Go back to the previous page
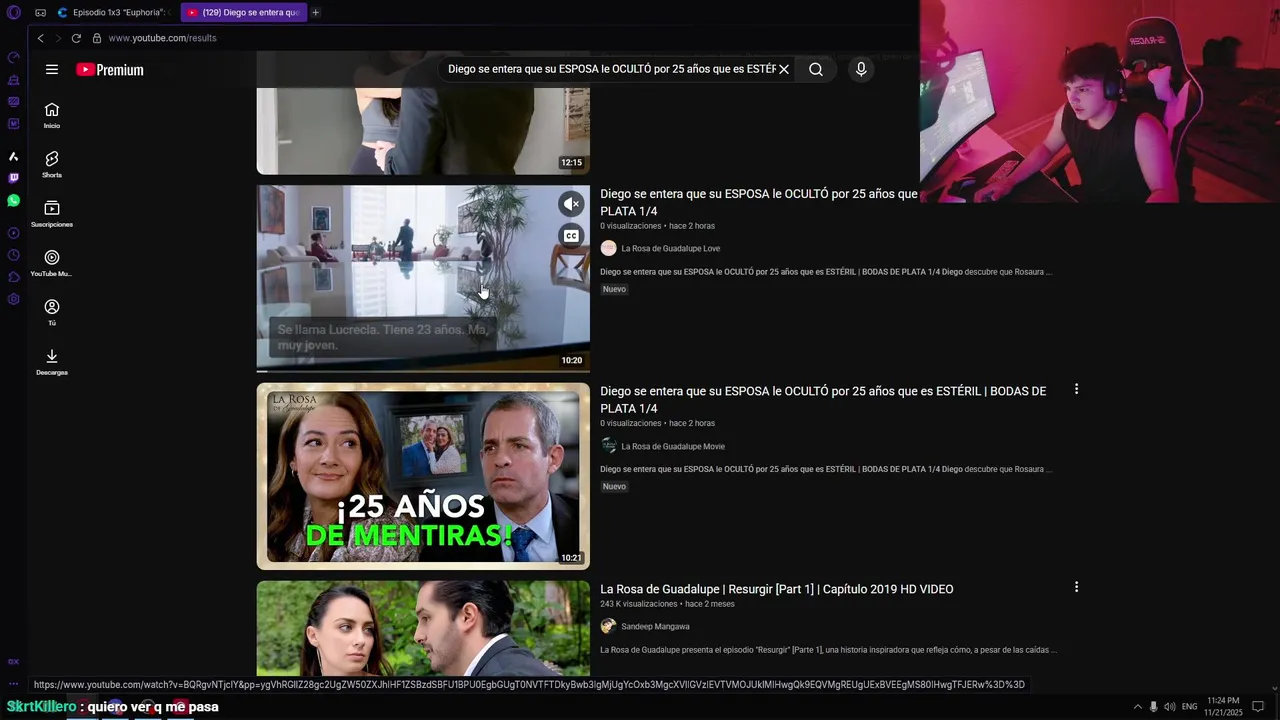The image size is (1280, 720). pos(40,38)
